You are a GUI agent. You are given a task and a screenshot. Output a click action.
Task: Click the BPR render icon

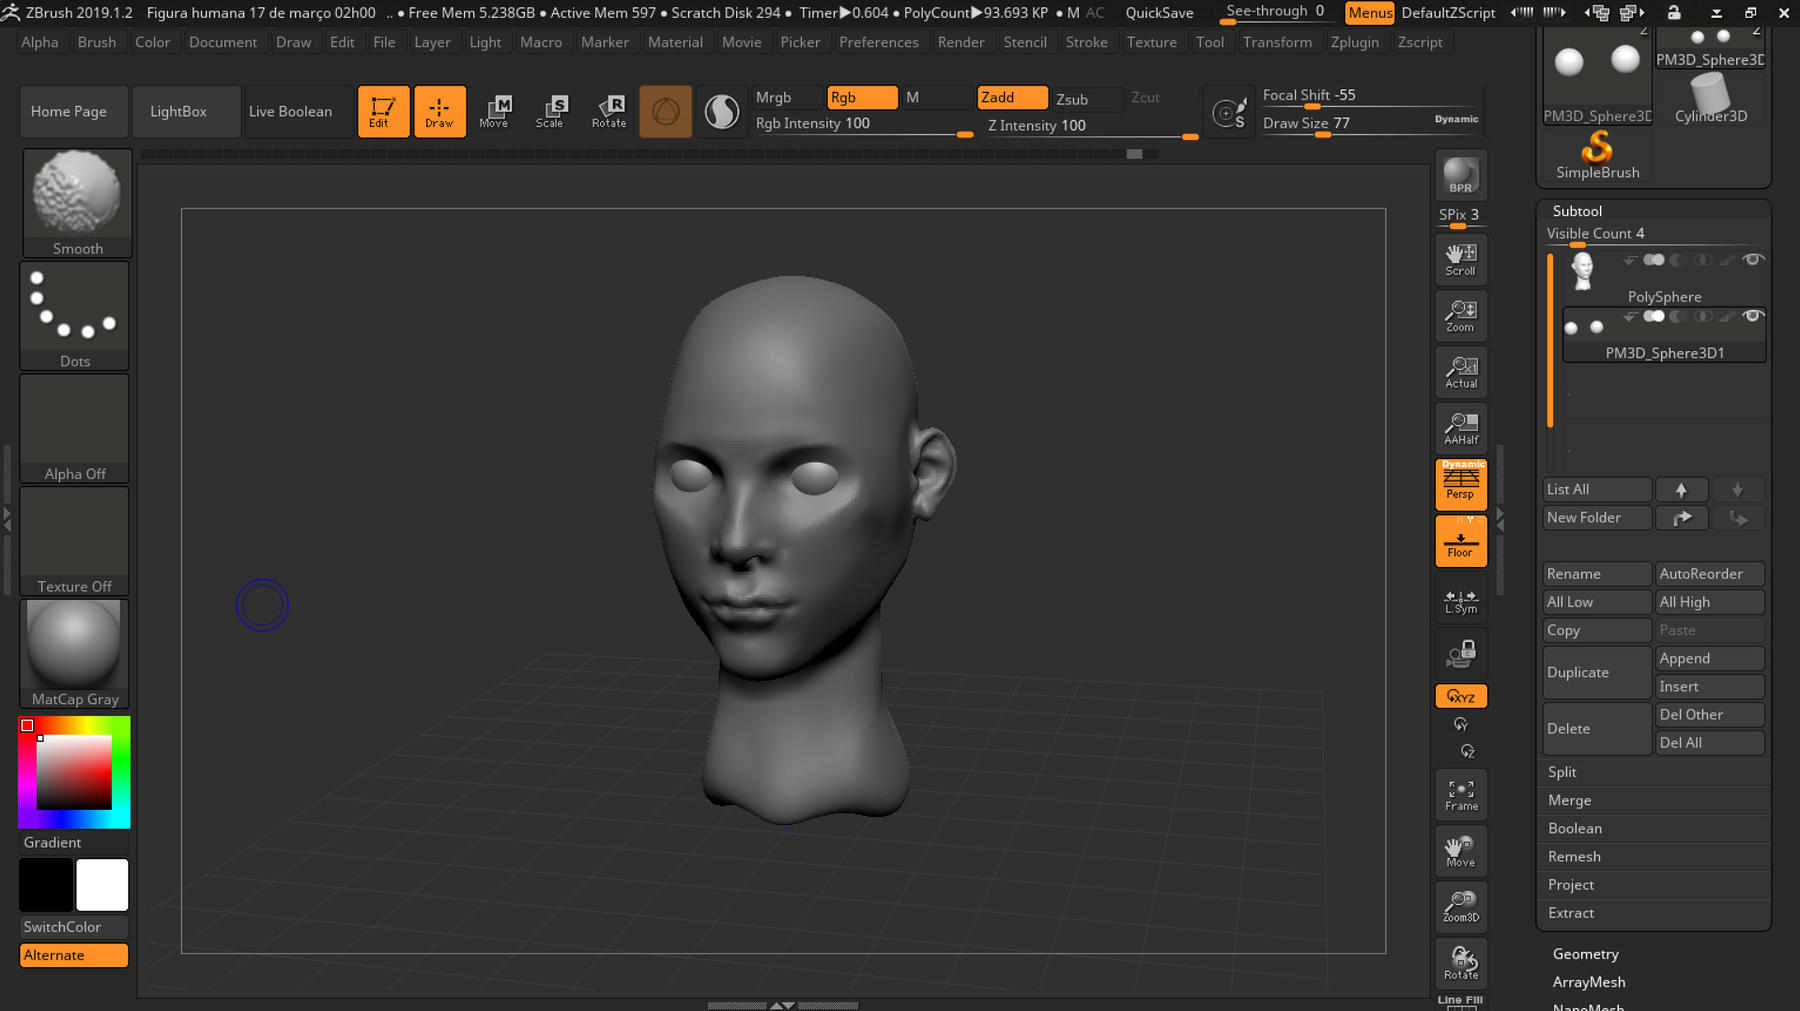(x=1460, y=175)
